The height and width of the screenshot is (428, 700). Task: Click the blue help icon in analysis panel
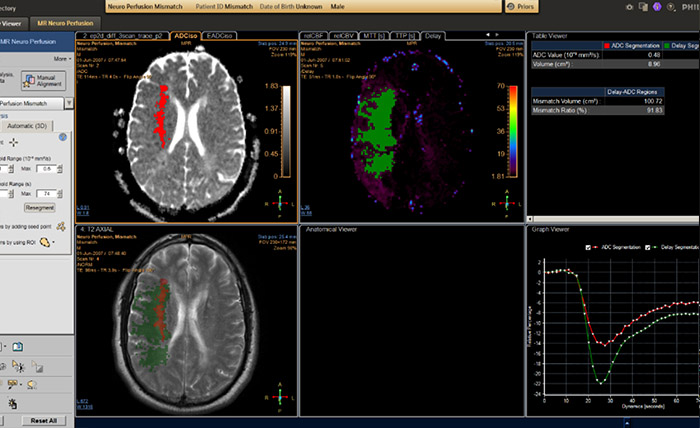(x=62, y=137)
